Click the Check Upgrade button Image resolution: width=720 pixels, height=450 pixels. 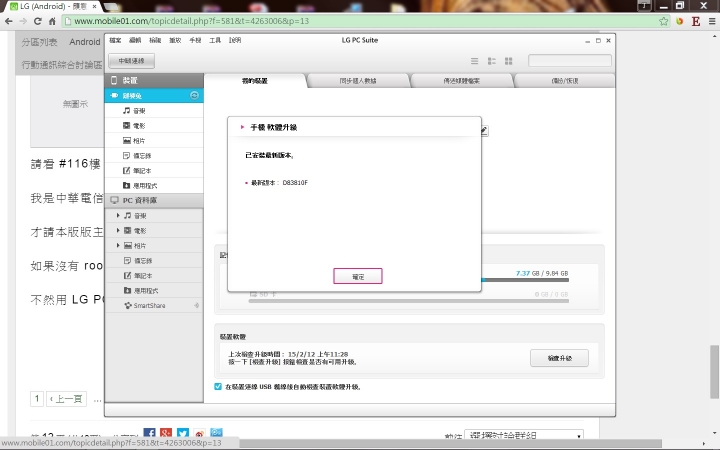tap(559, 358)
